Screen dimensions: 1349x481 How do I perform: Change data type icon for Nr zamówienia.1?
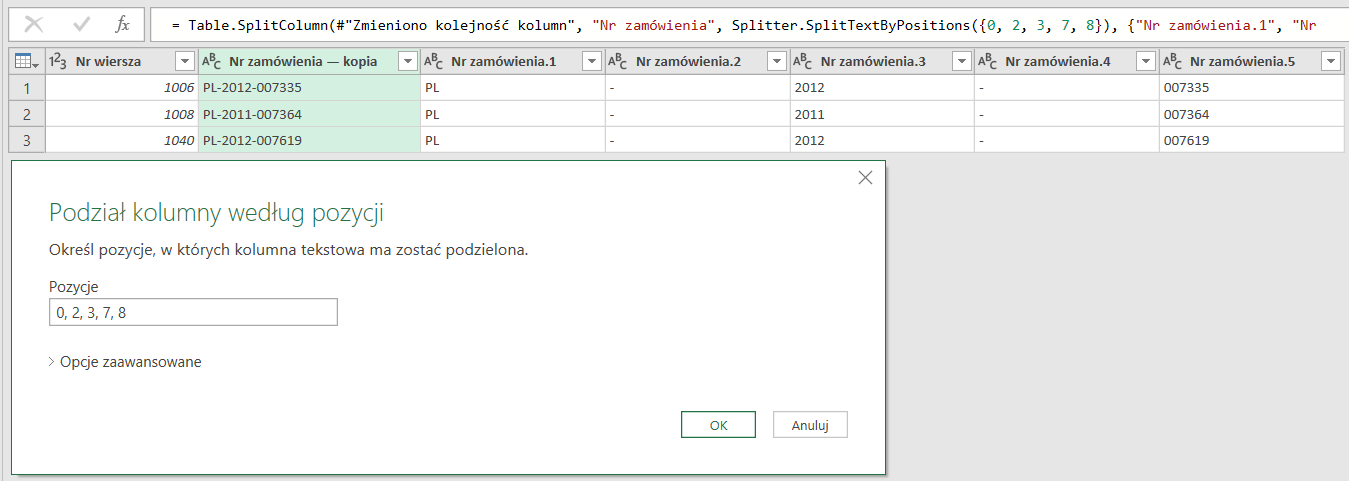point(434,62)
